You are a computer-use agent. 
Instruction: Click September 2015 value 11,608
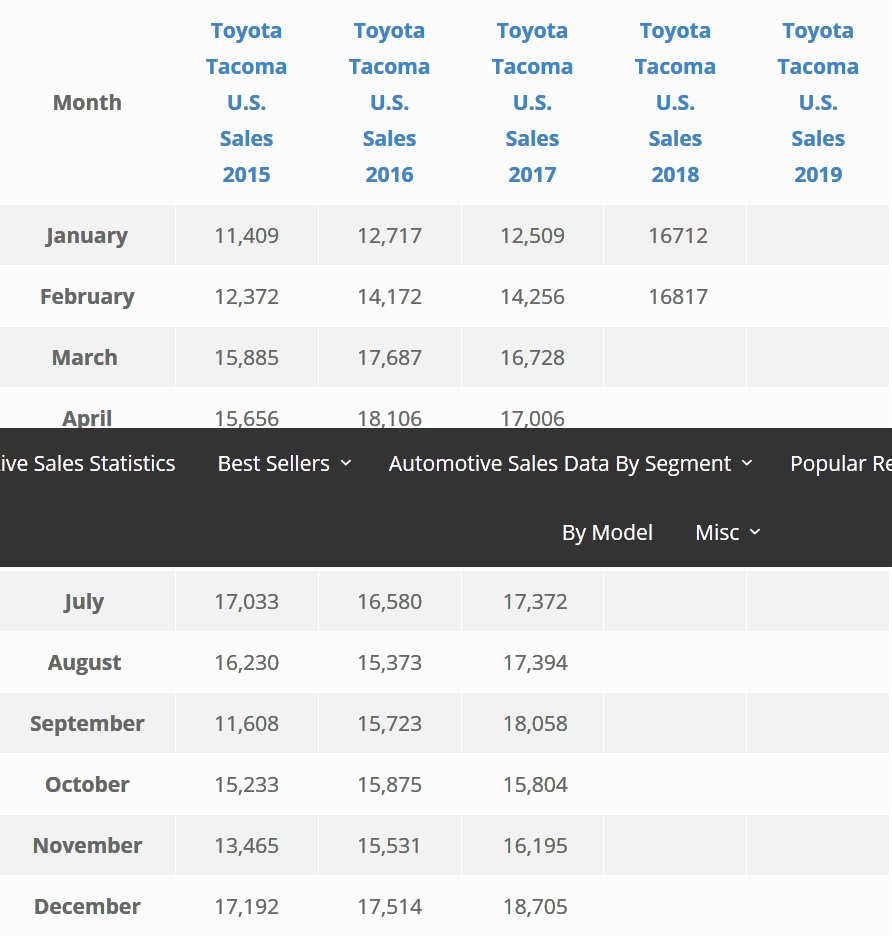pos(246,724)
